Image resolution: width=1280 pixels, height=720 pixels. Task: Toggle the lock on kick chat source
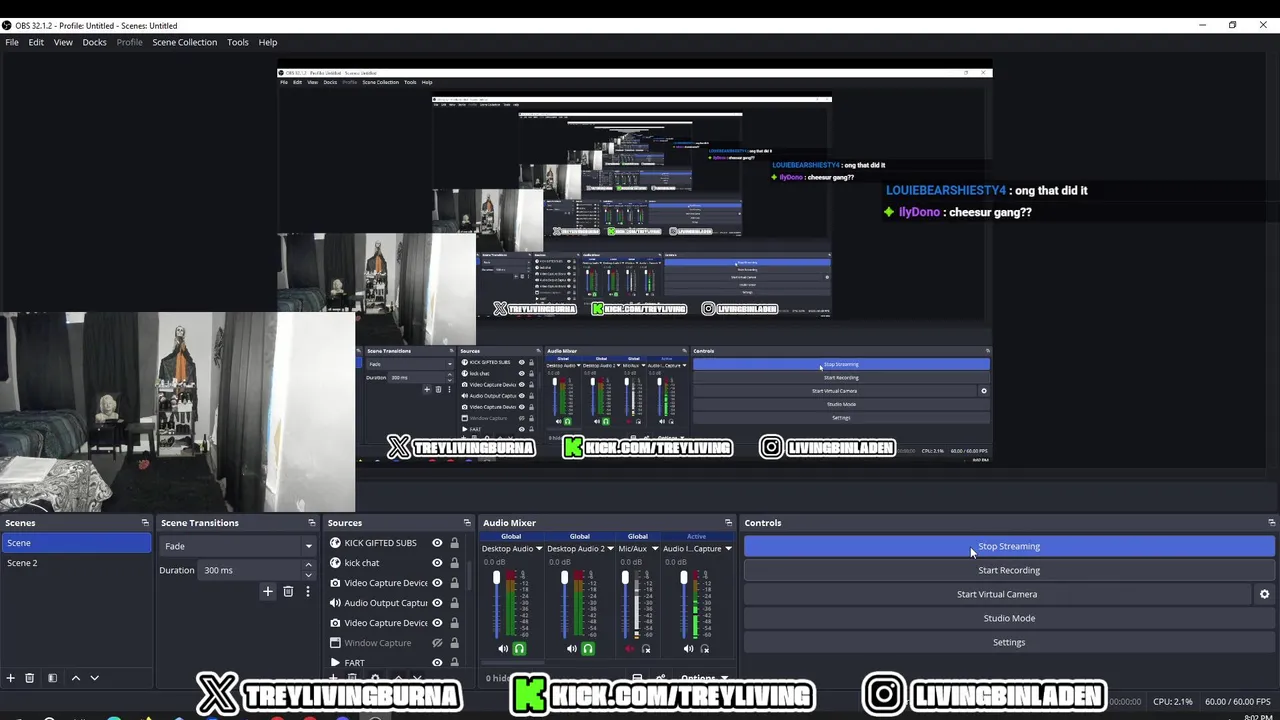[x=454, y=563]
